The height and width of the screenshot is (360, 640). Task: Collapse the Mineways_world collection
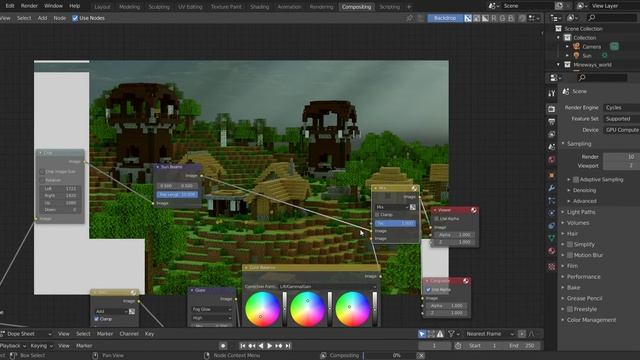click(x=559, y=64)
